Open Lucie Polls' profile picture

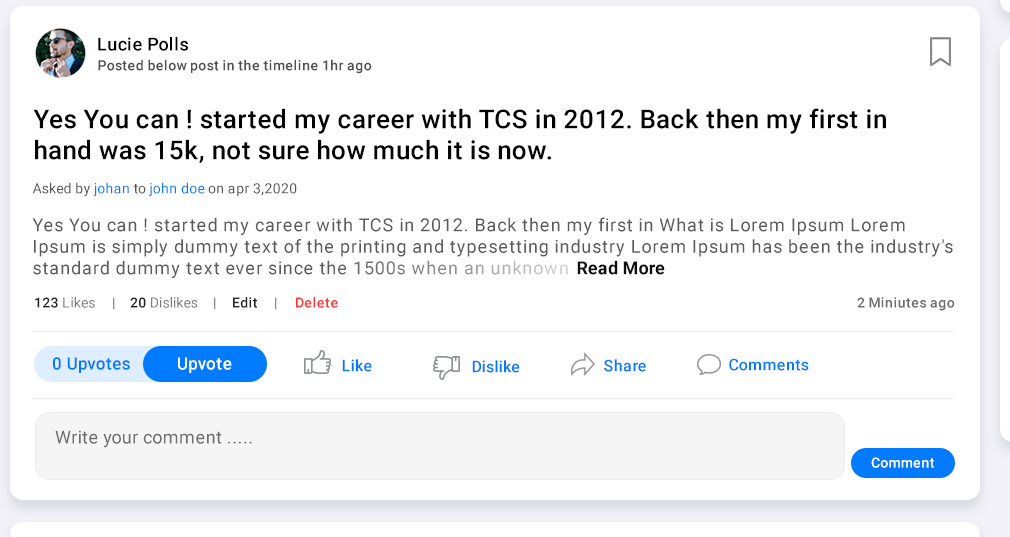tap(60, 53)
